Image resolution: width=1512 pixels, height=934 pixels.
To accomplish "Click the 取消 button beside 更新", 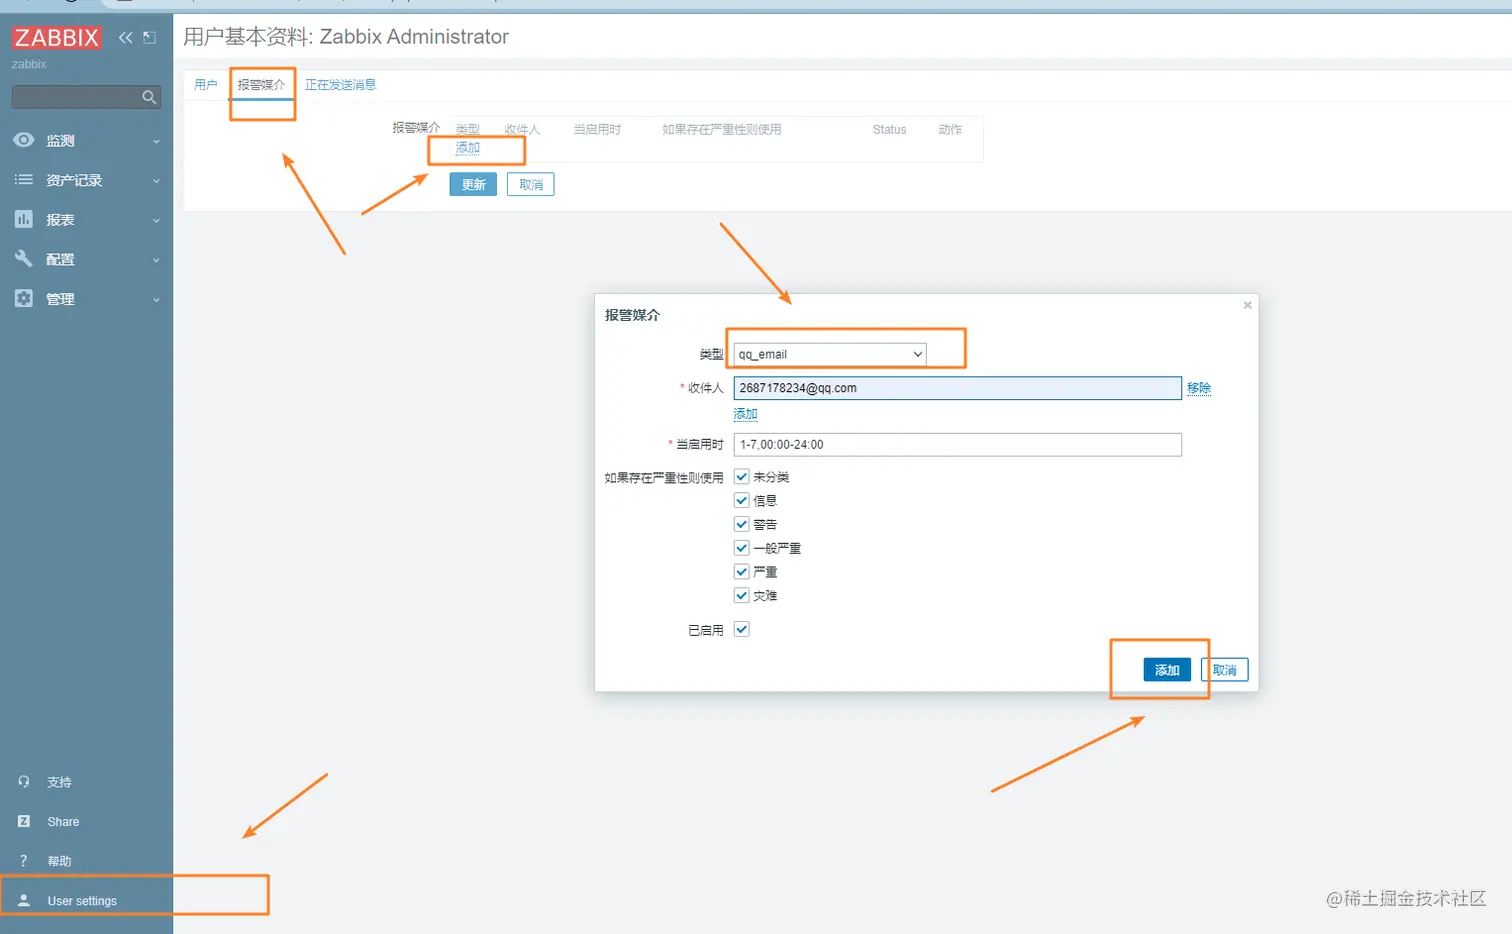I will [x=531, y=184].
